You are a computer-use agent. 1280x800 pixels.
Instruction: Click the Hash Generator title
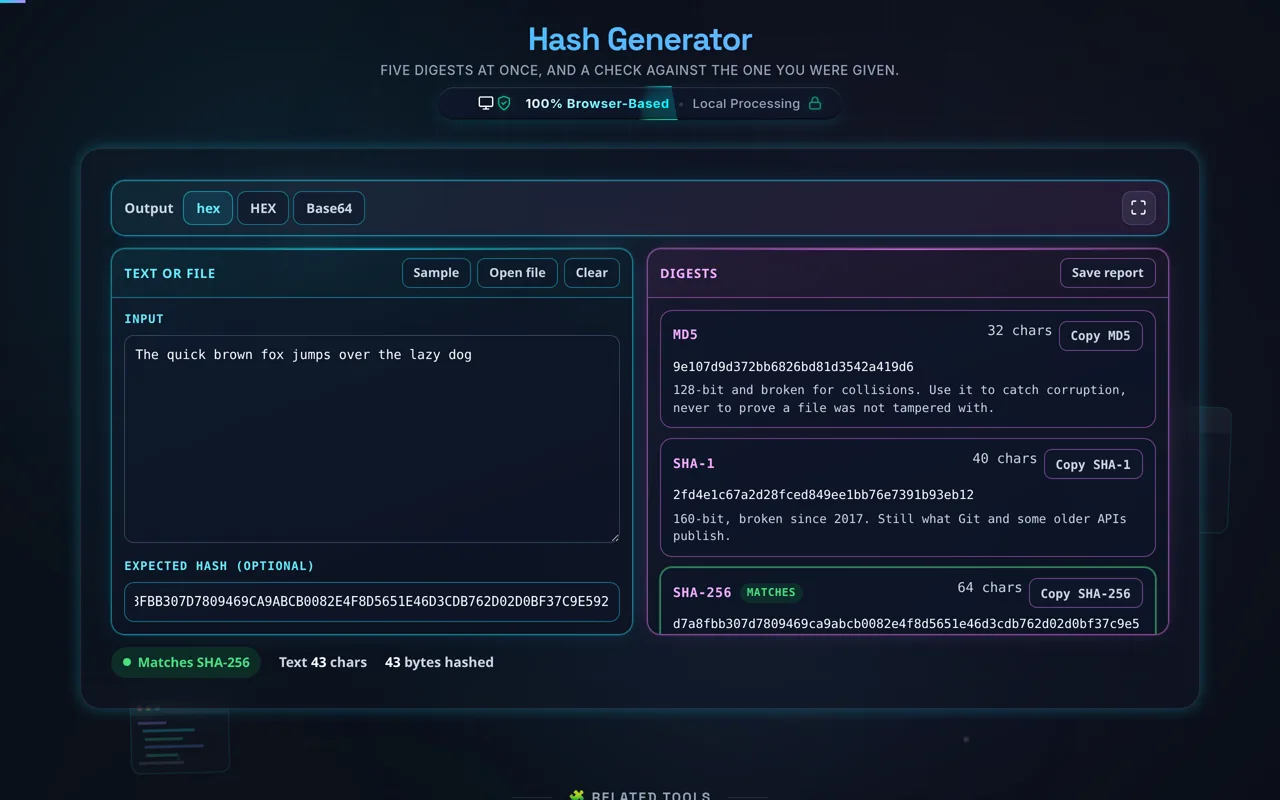tap(640, 39)
